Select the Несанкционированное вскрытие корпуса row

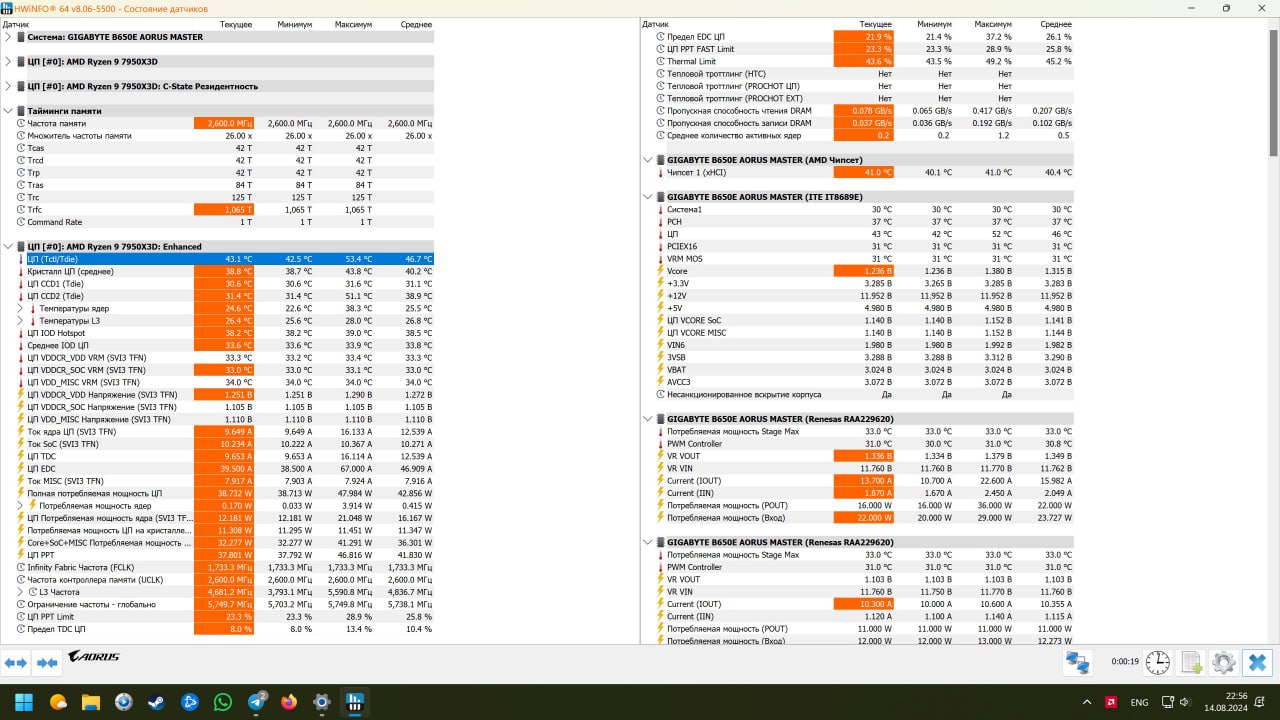pyautogui.click(x=858, y=394)
